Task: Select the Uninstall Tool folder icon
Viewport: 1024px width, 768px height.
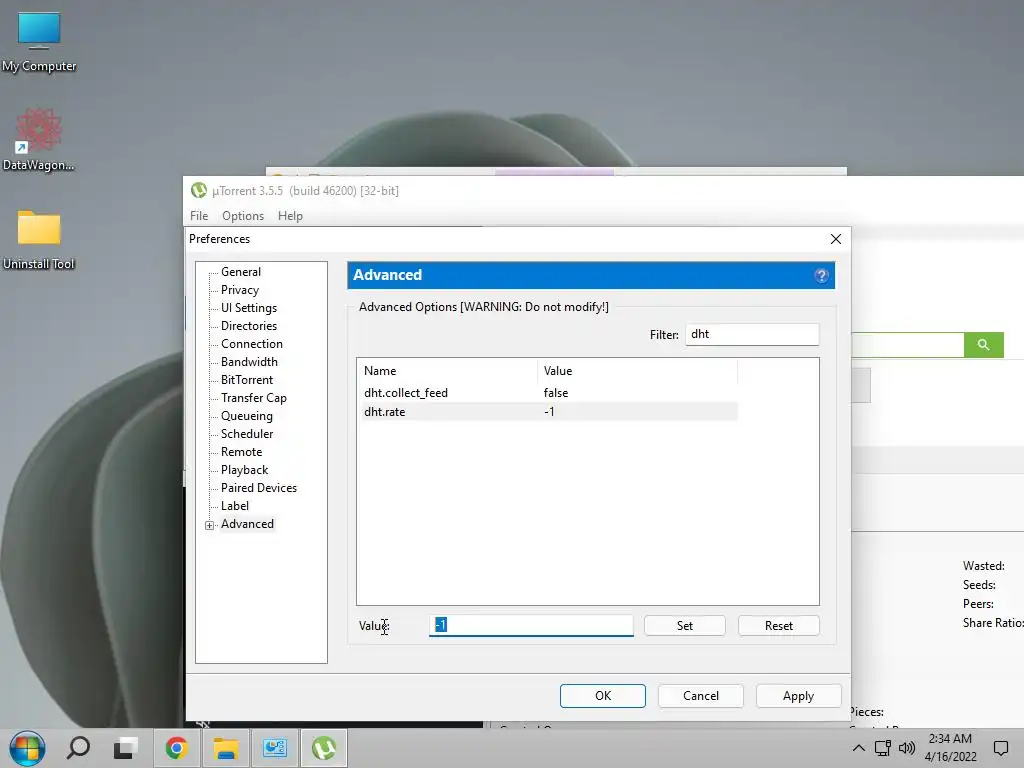Action: coord(39,239)
